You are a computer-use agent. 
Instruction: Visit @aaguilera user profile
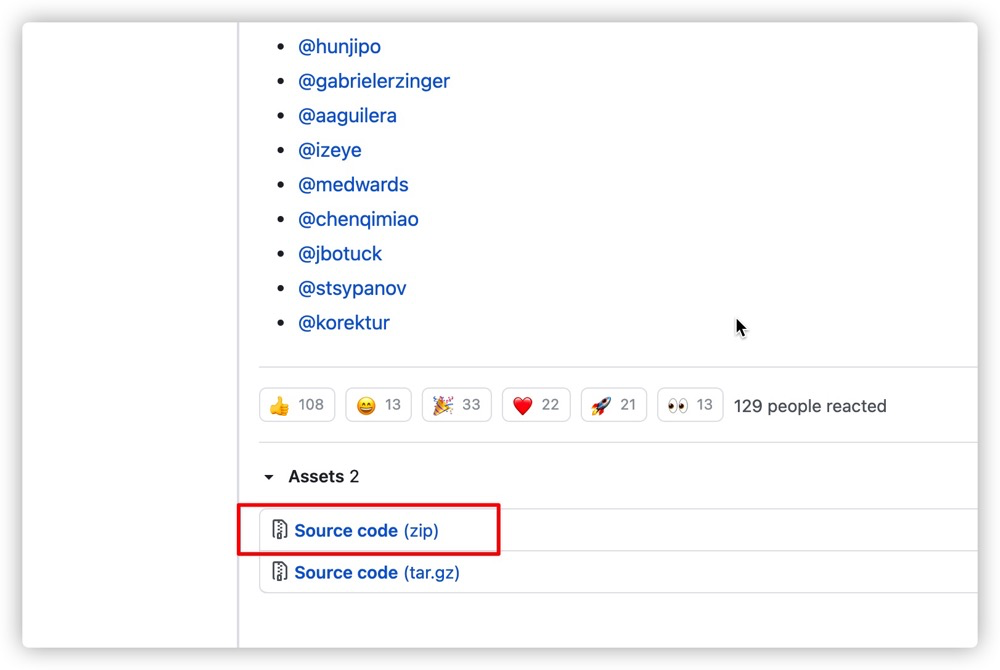point(347,115)
